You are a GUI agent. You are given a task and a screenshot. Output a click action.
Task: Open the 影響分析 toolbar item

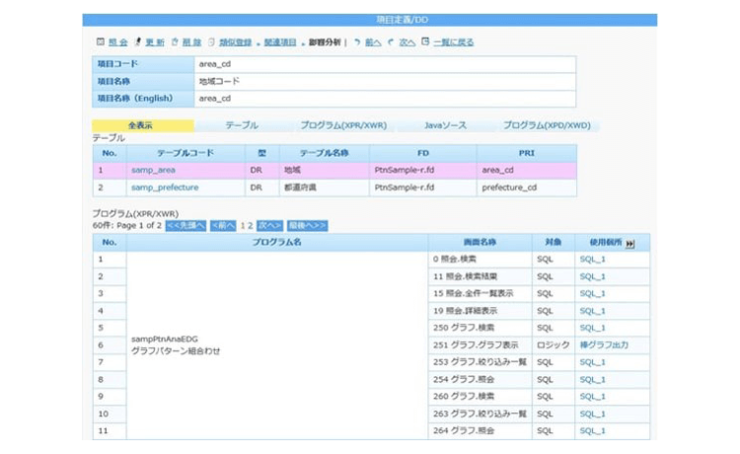(324, 42)
